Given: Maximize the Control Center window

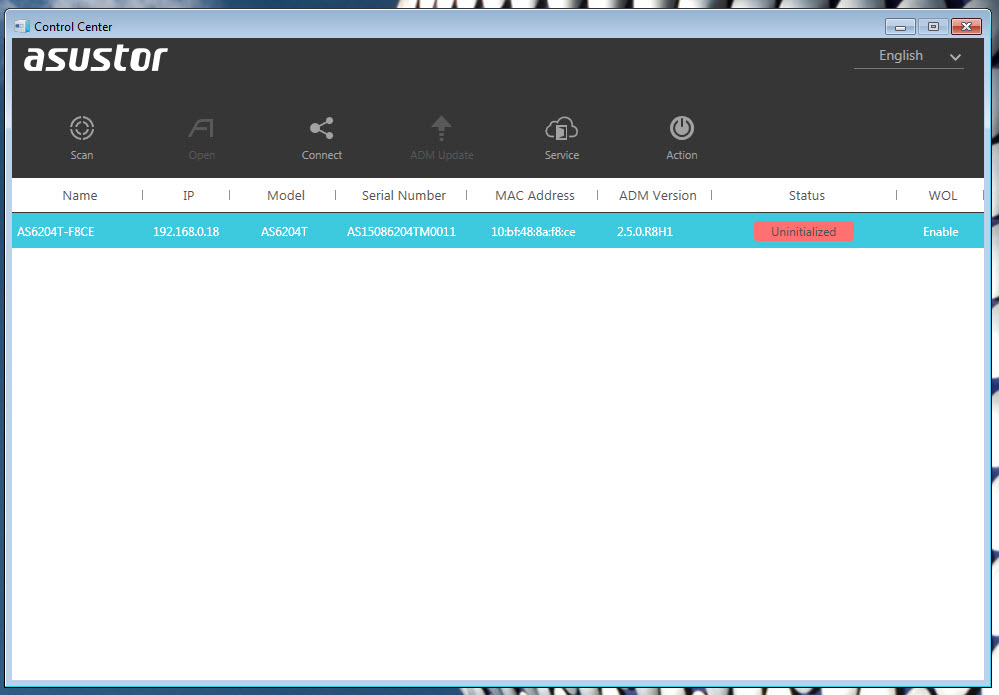Looking at the screenshot, I should (x=933, y=26).
